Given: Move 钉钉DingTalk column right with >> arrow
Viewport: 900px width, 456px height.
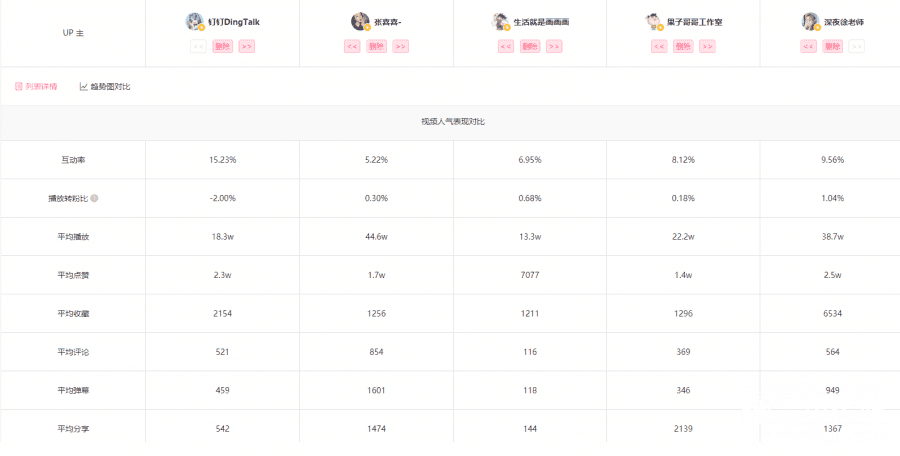Looking at the screenshot, I should [x=246, y=46].
